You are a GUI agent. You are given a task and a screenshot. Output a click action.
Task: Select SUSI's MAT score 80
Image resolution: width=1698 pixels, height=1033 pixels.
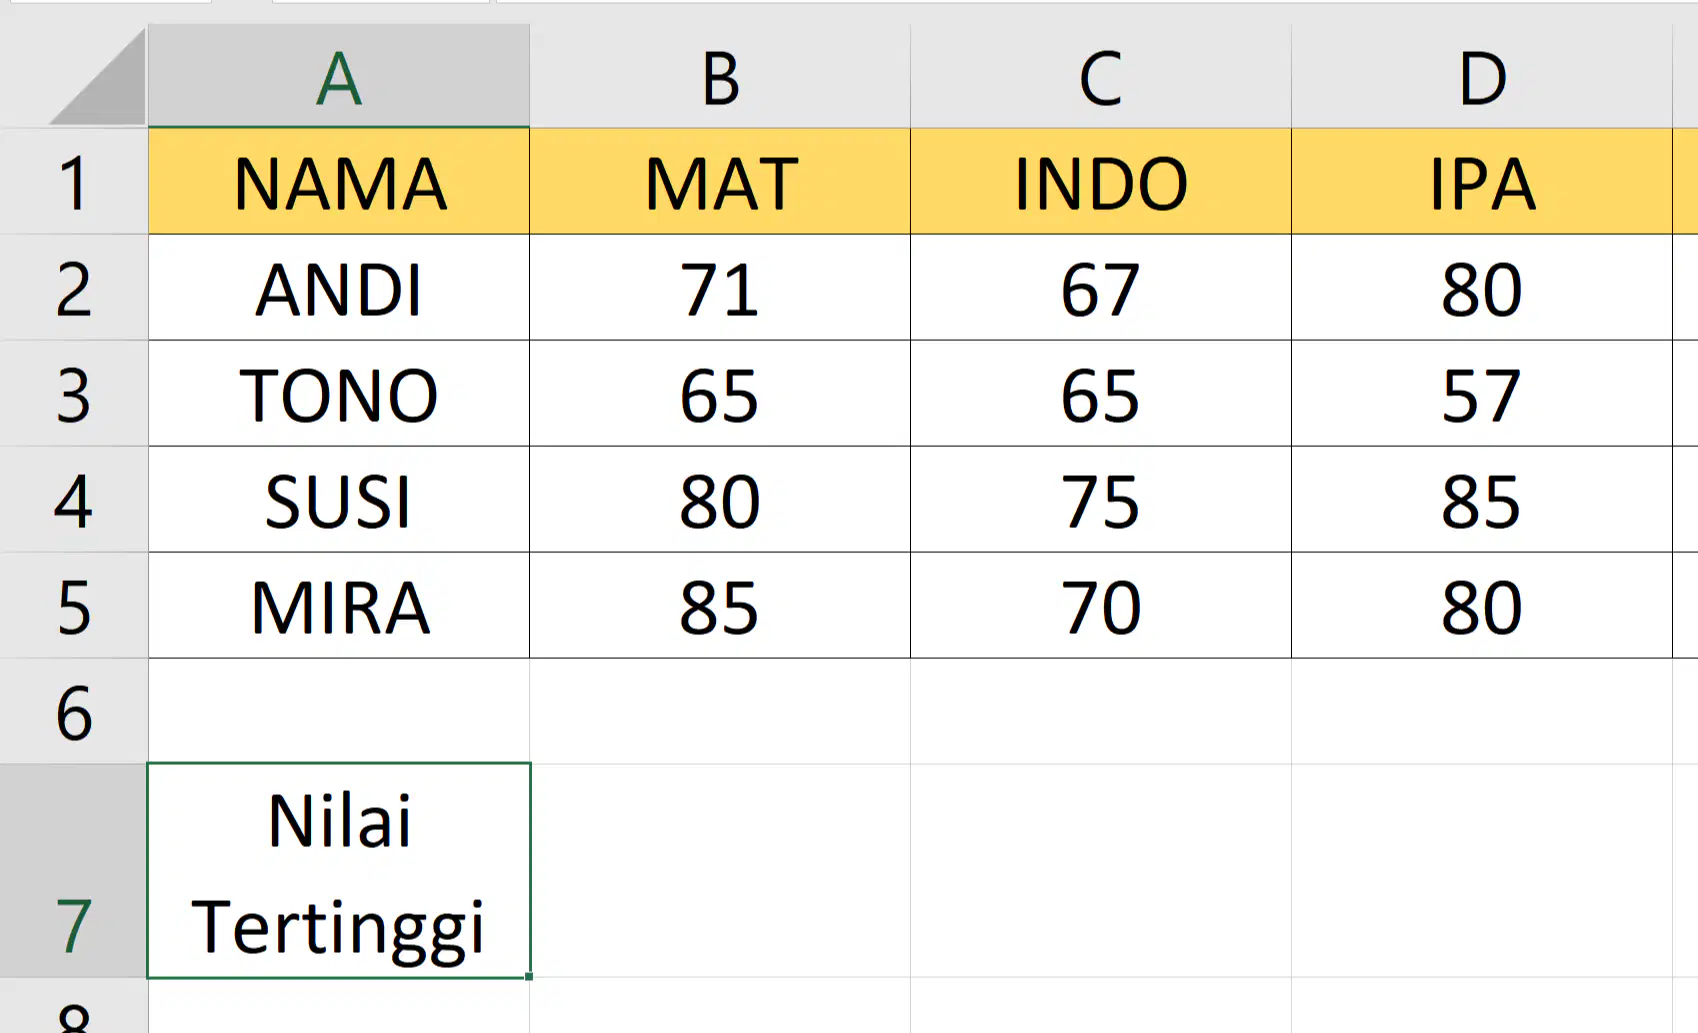720,500
